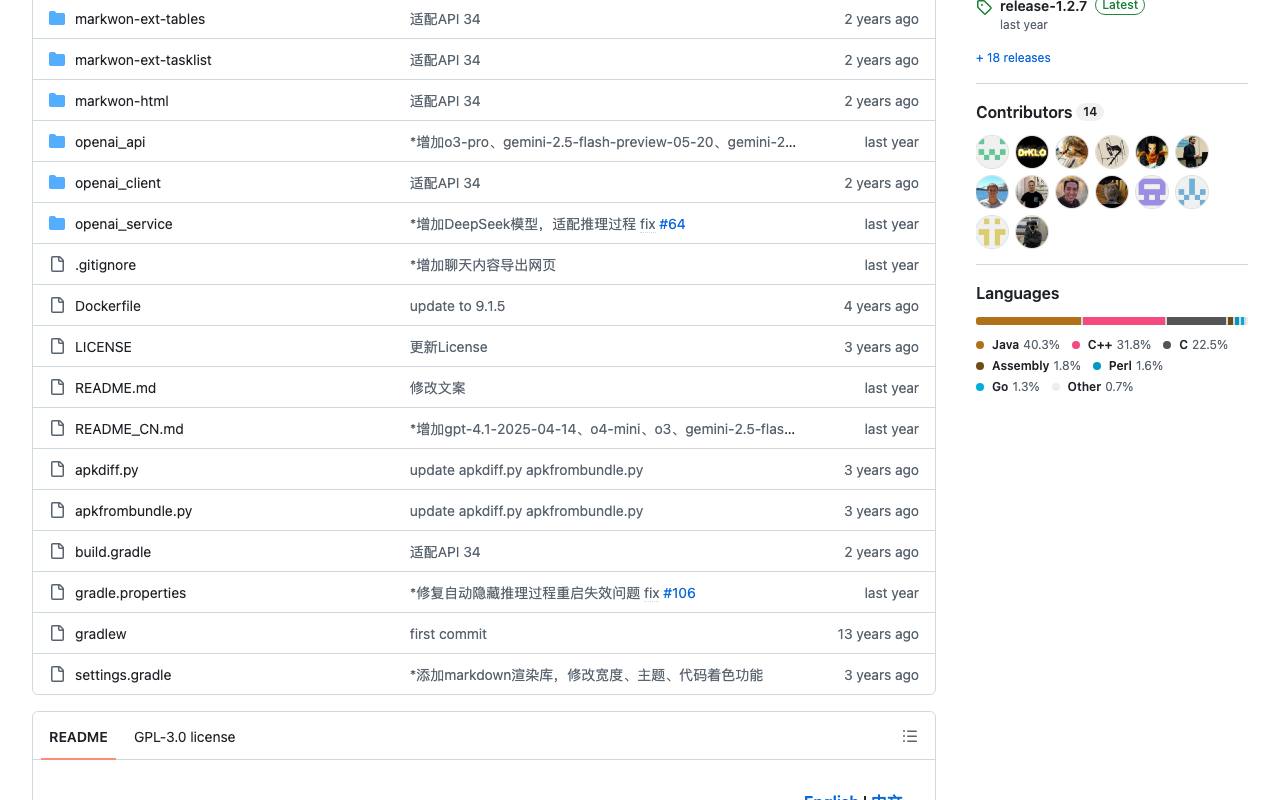
Task: Open the settings.gradle file
Action: pos(123,675)
